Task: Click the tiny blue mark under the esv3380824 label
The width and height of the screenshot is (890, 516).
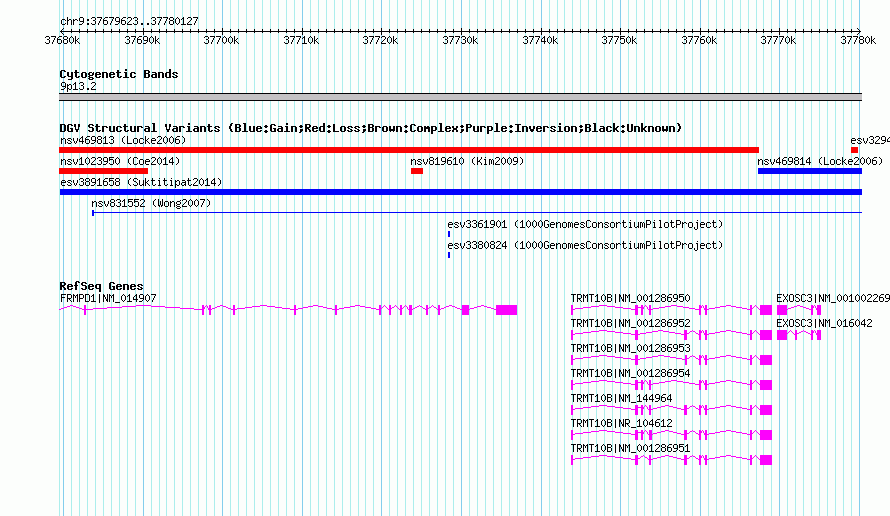Action: 449,255
